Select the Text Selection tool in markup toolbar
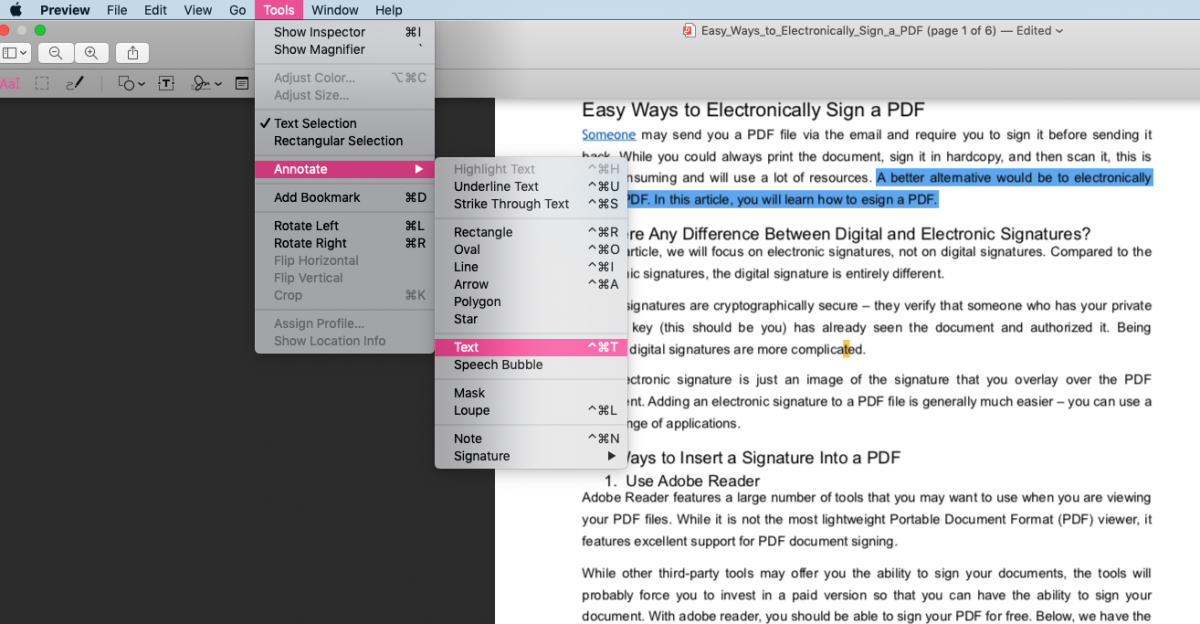This screenshot has width=1200, height=624. coord(9,84)
